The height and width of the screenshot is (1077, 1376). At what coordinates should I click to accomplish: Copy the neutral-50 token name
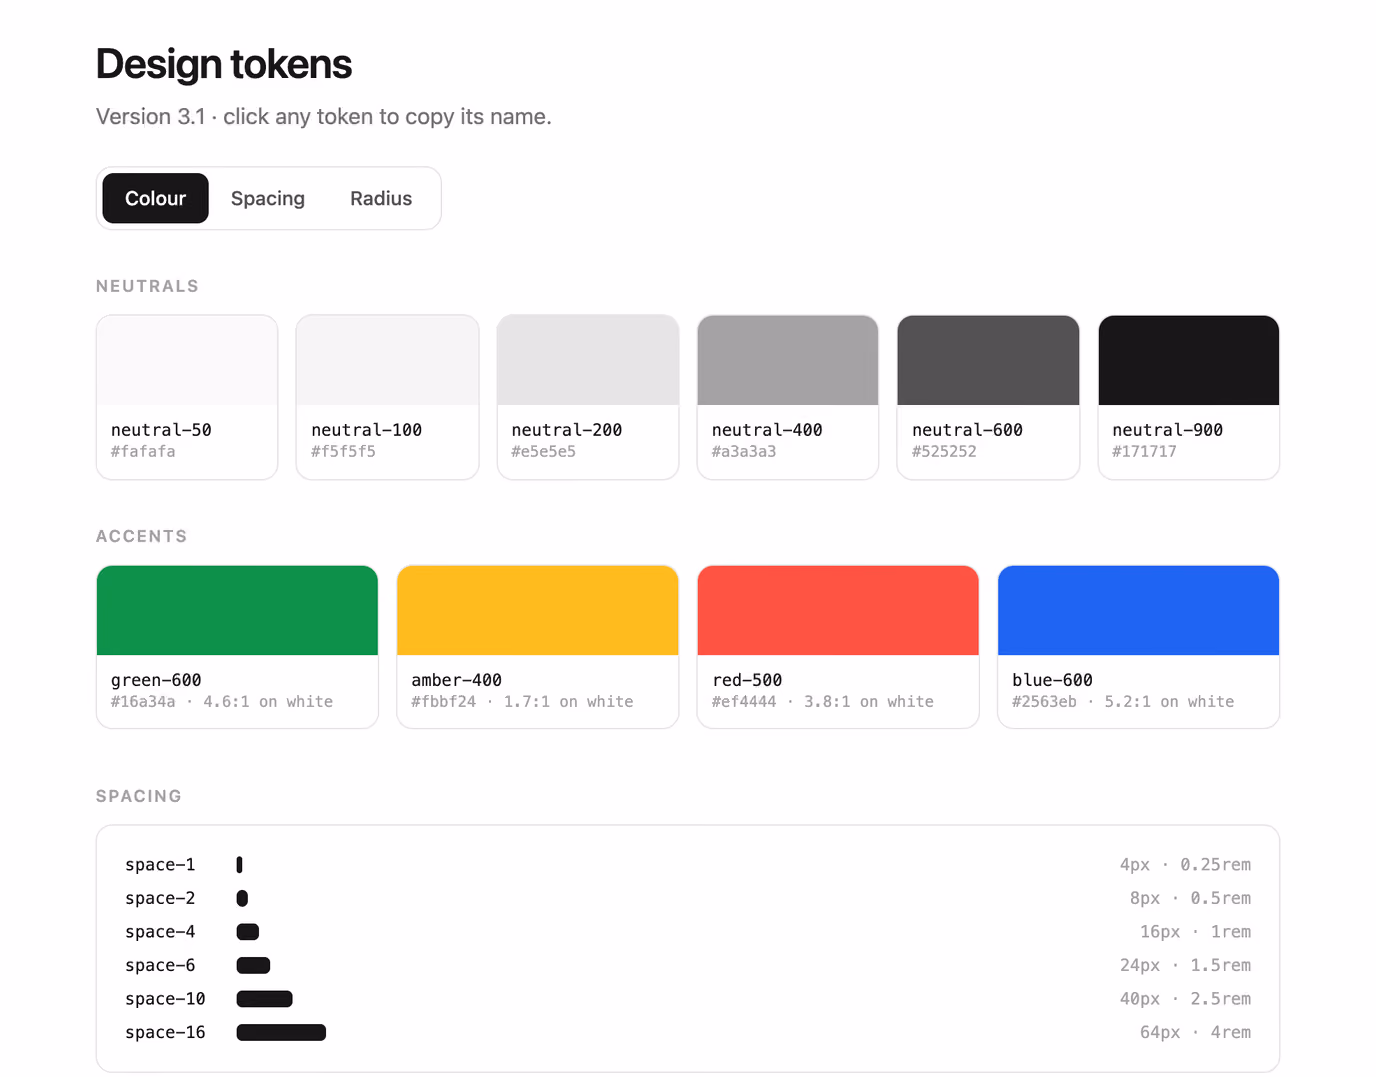pos(161,430)
